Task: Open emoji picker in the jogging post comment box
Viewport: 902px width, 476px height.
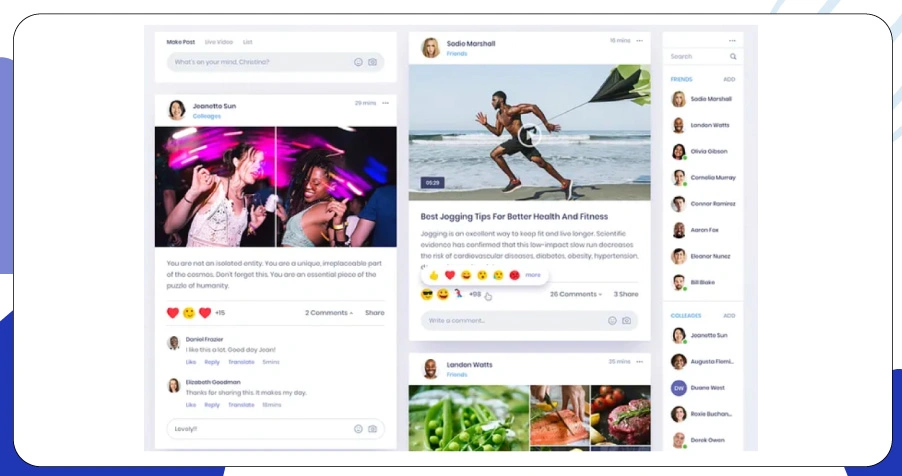Action: click(613, 321)
